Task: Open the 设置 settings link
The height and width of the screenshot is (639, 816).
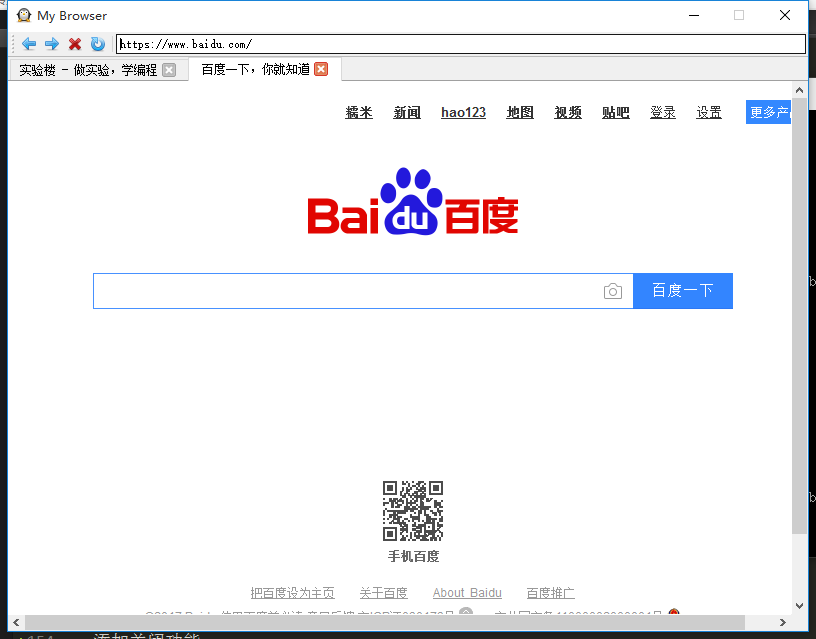Action: (709, 112)
